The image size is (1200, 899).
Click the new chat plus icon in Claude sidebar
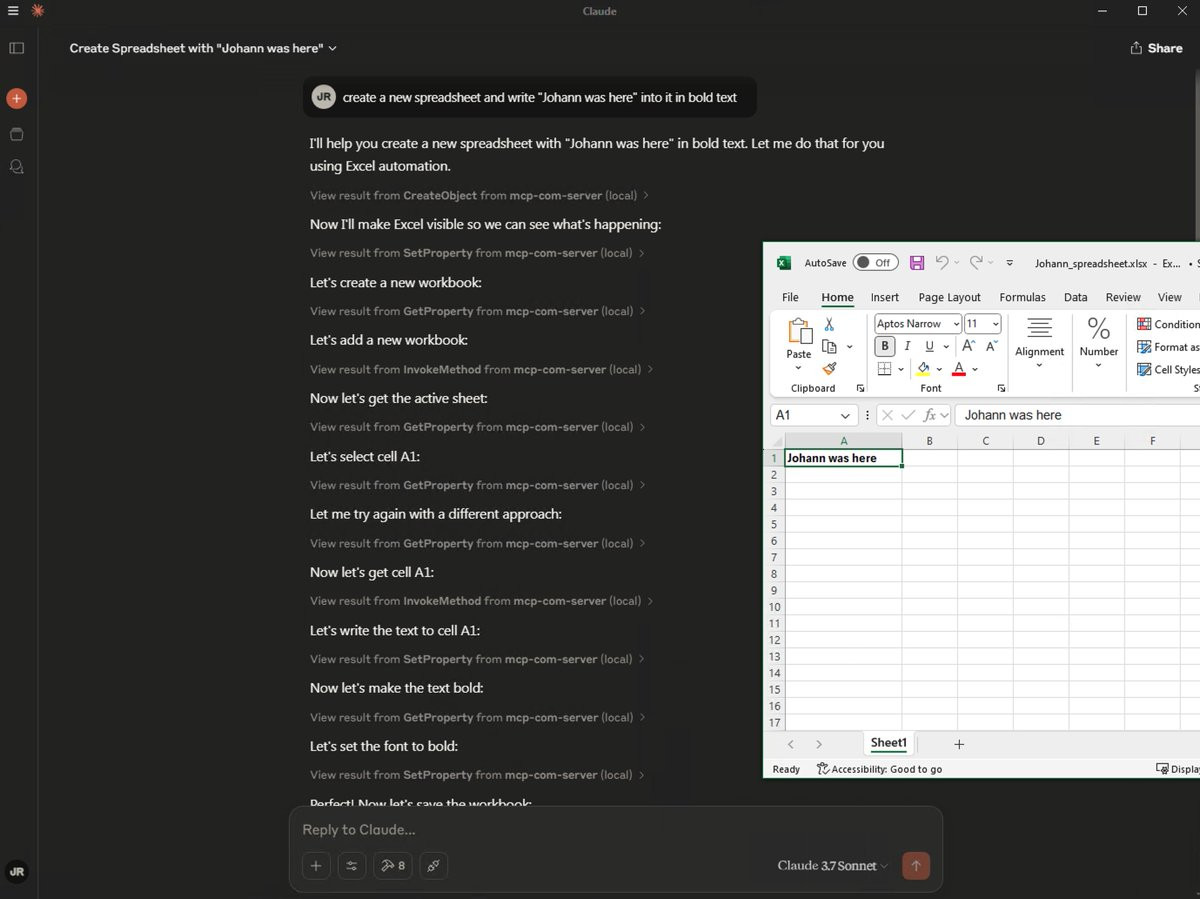[x=16, y=98]
